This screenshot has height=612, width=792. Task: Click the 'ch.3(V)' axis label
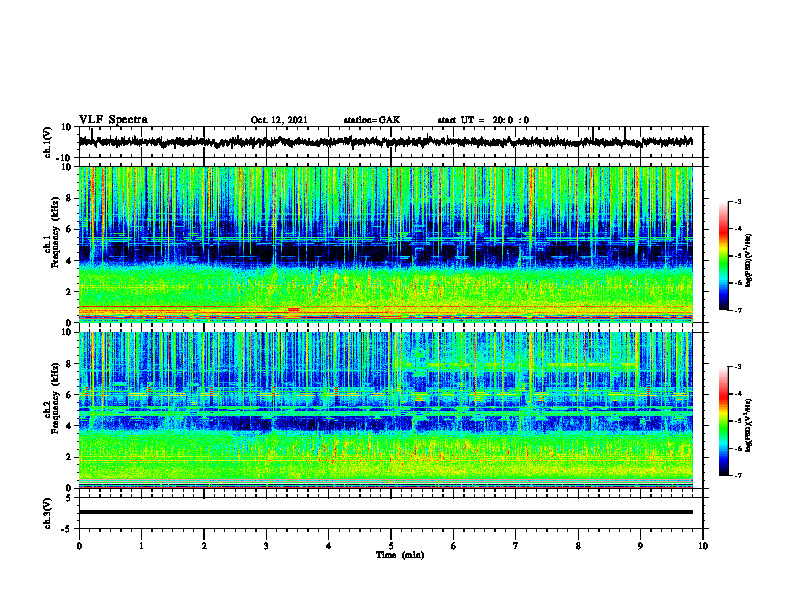pyautogui.click(x=47, y=513)
